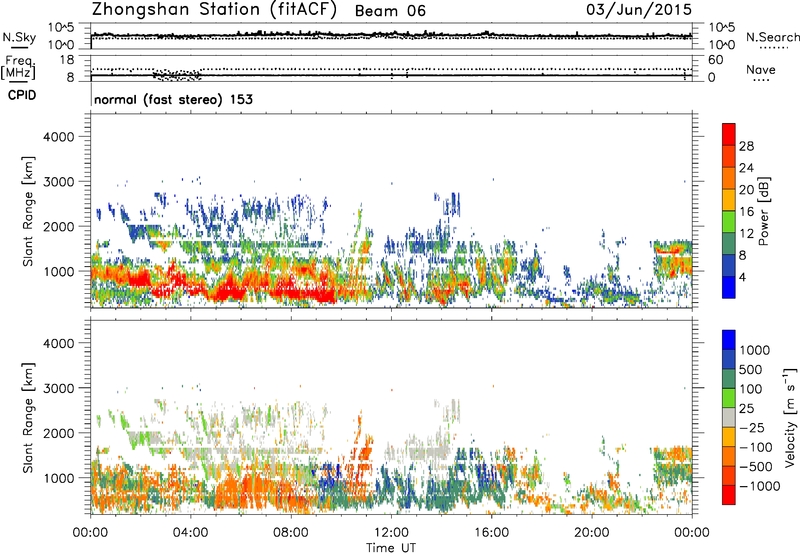Click the date '03/Jun/2015'
Screen dimensions: 800x554
(x=639, y=10)
